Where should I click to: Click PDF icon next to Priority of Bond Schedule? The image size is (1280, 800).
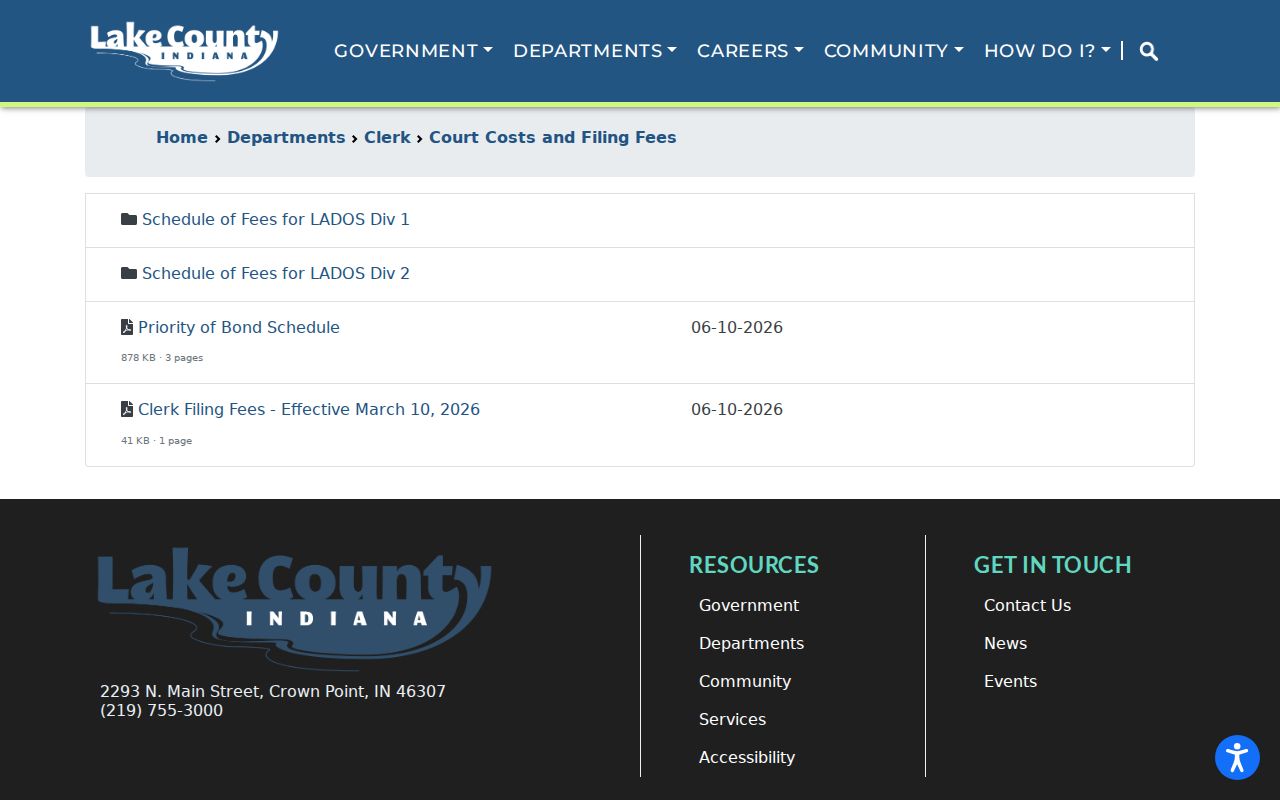pos(127,327)
